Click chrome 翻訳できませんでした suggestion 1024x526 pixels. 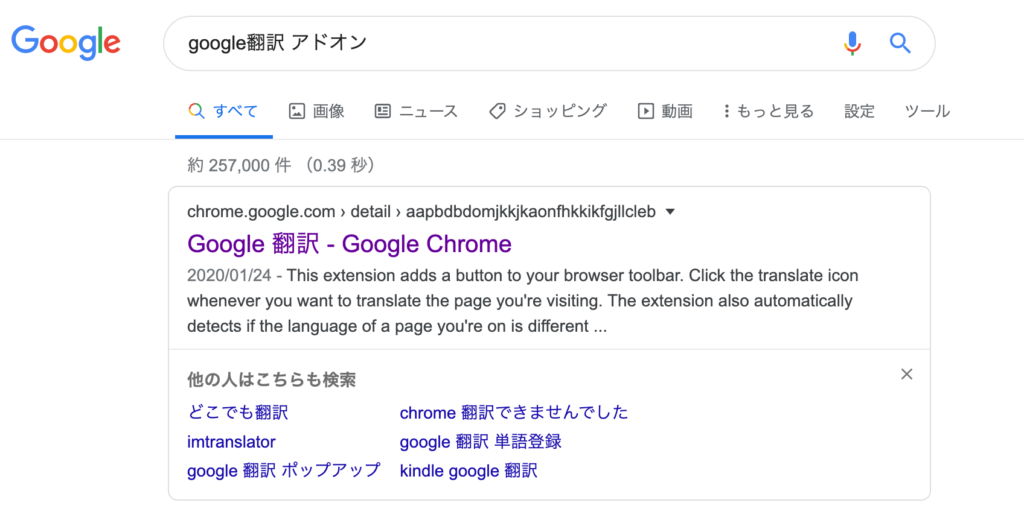coord(514,412)
